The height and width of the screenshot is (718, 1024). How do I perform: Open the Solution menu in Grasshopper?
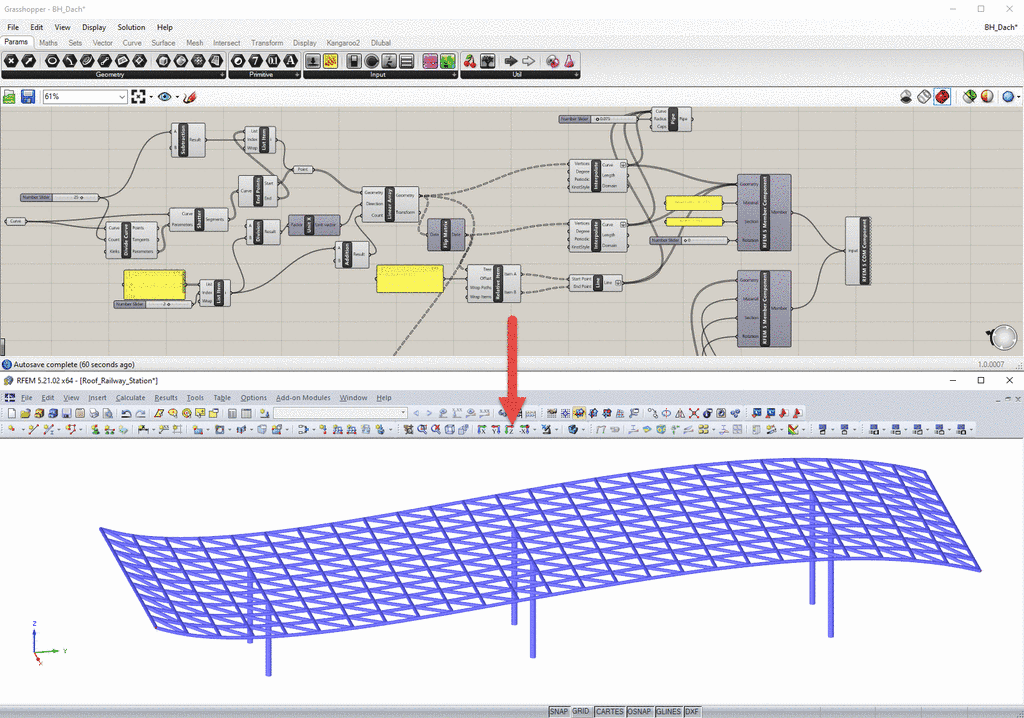click(131, 27)
